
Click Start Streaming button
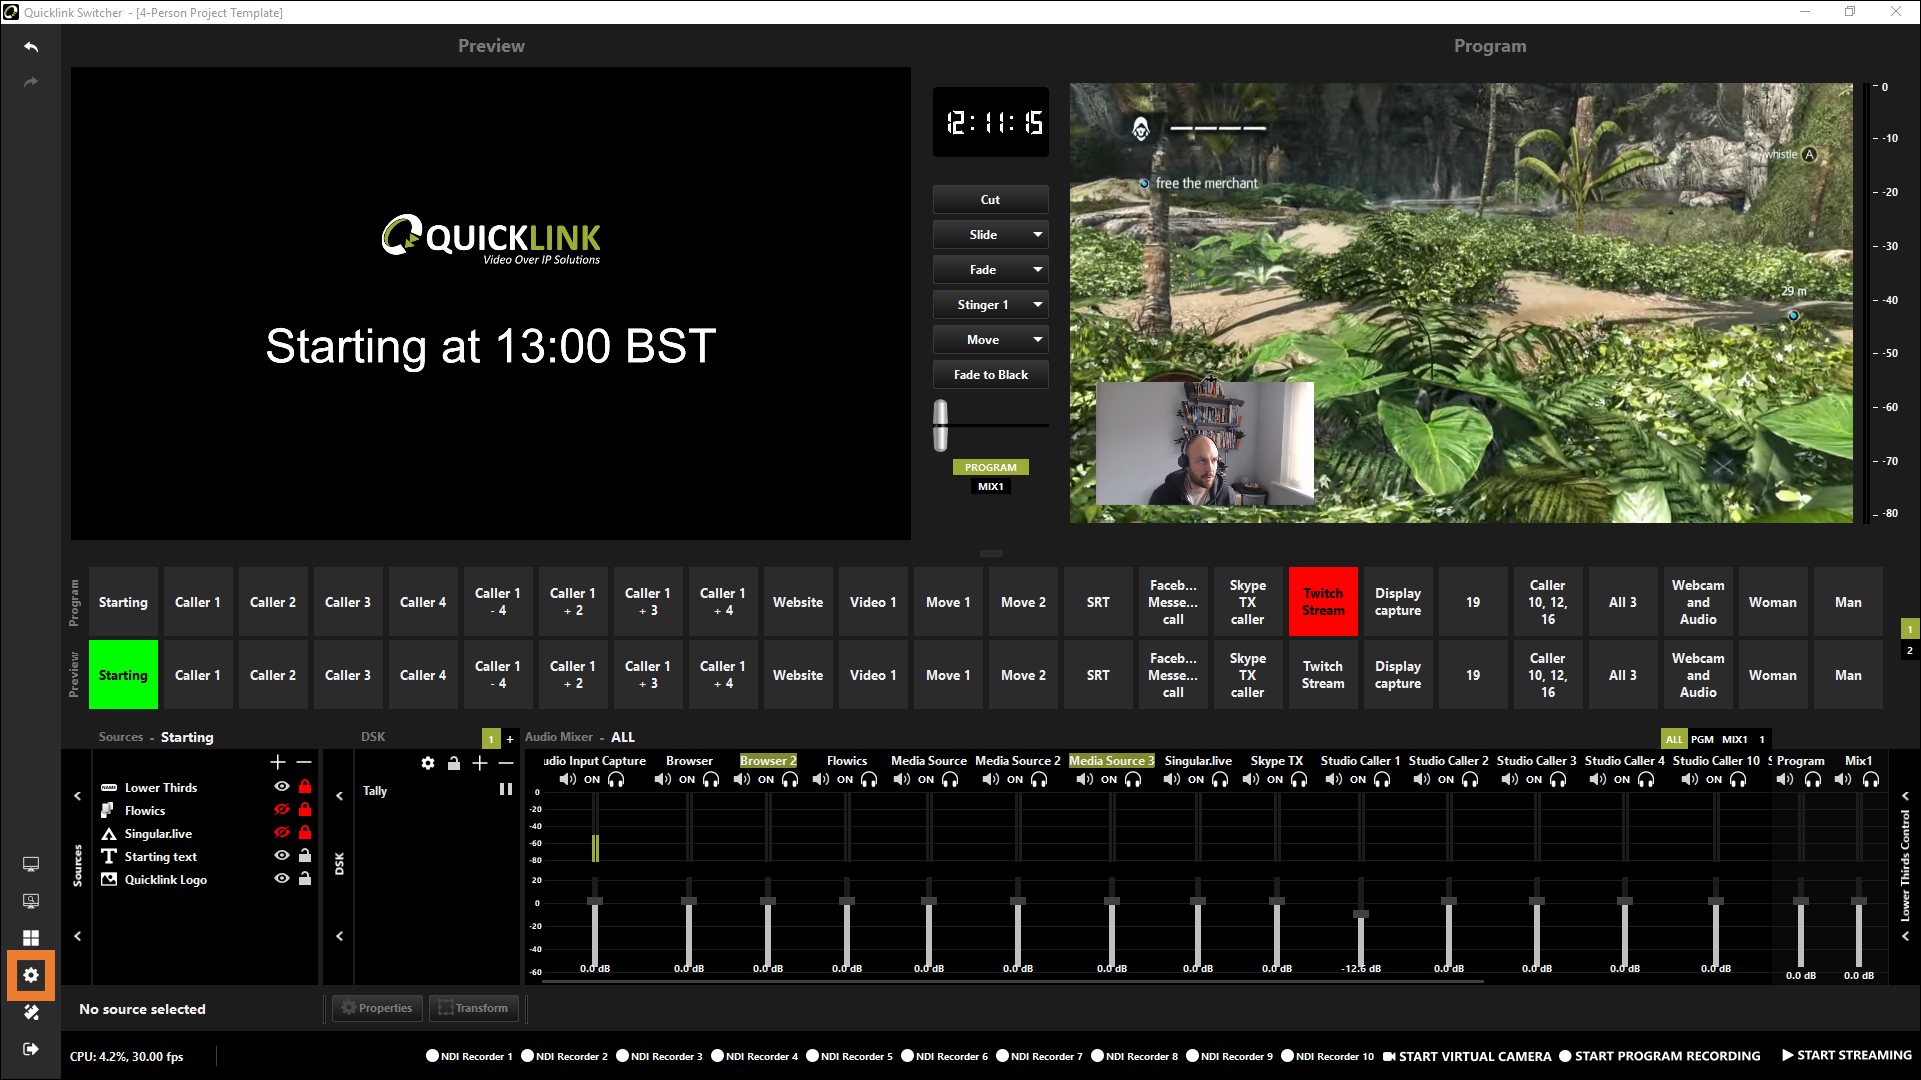[1846, 1055]
